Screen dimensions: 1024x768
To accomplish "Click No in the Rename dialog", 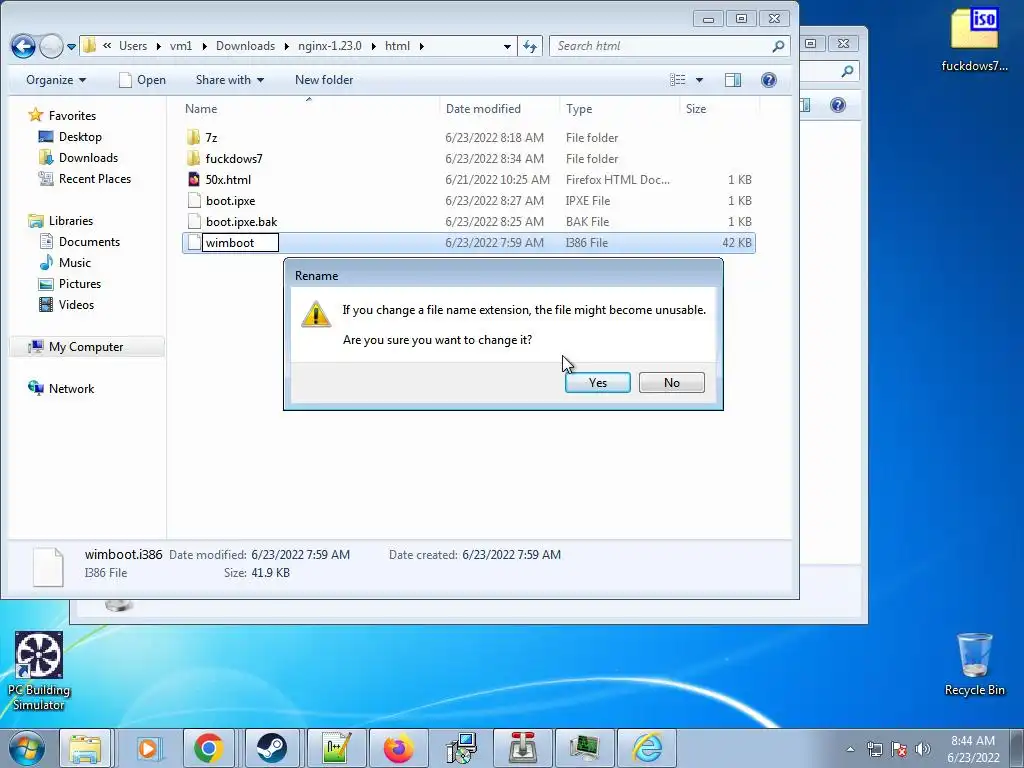I will pos(671,383).
